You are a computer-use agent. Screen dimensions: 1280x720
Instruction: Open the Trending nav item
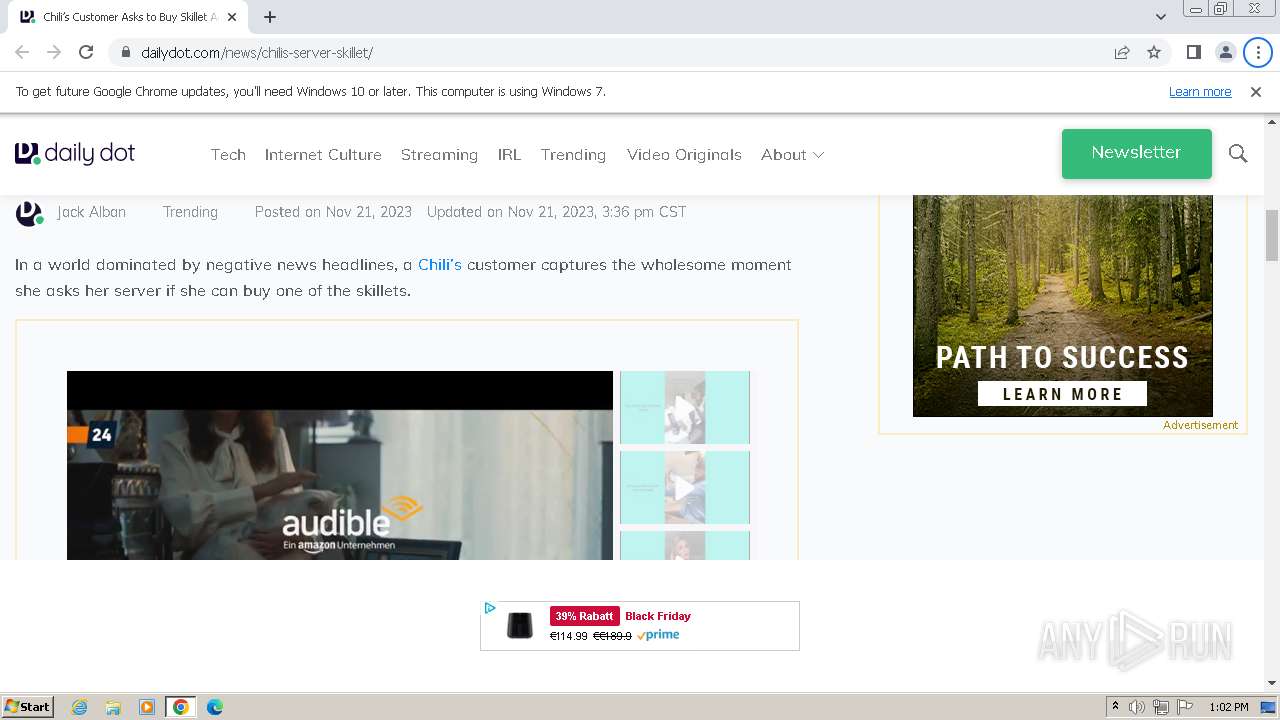(x=573, y=154)
